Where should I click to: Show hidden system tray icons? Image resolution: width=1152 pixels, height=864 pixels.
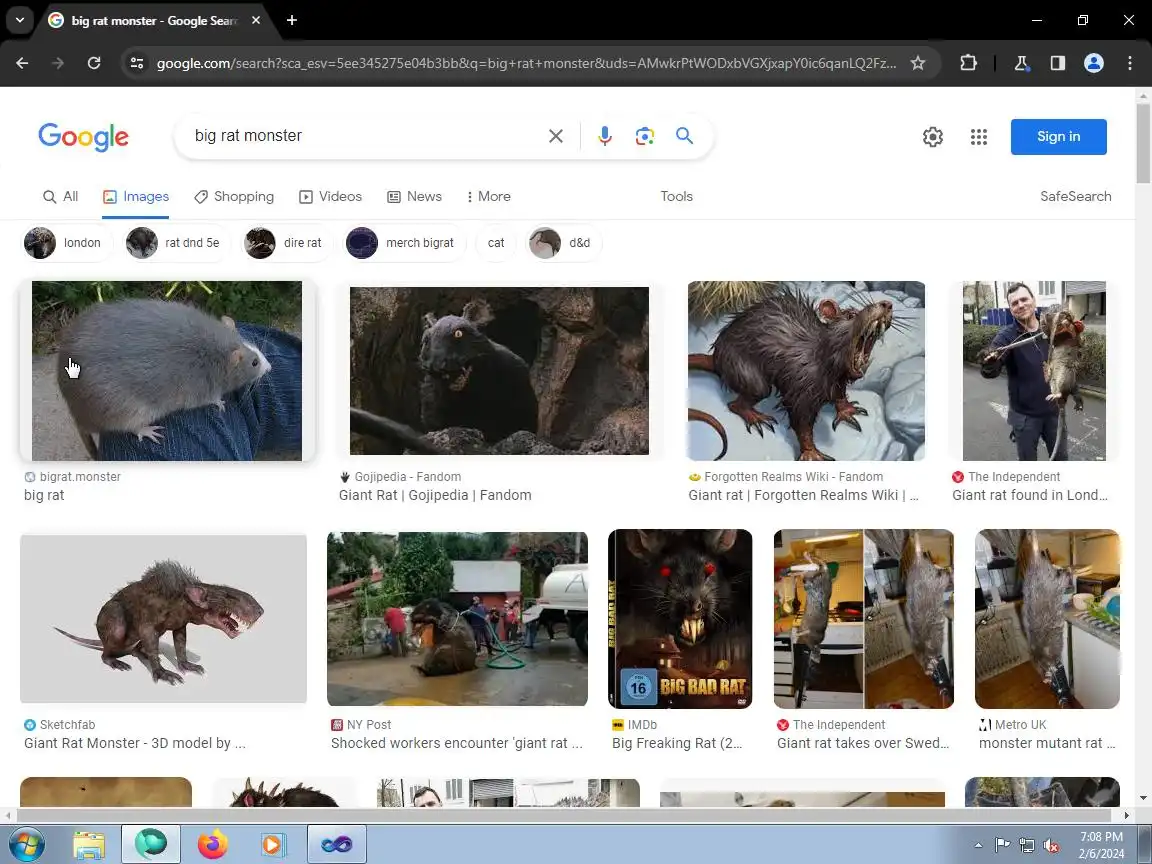[978, 845]
